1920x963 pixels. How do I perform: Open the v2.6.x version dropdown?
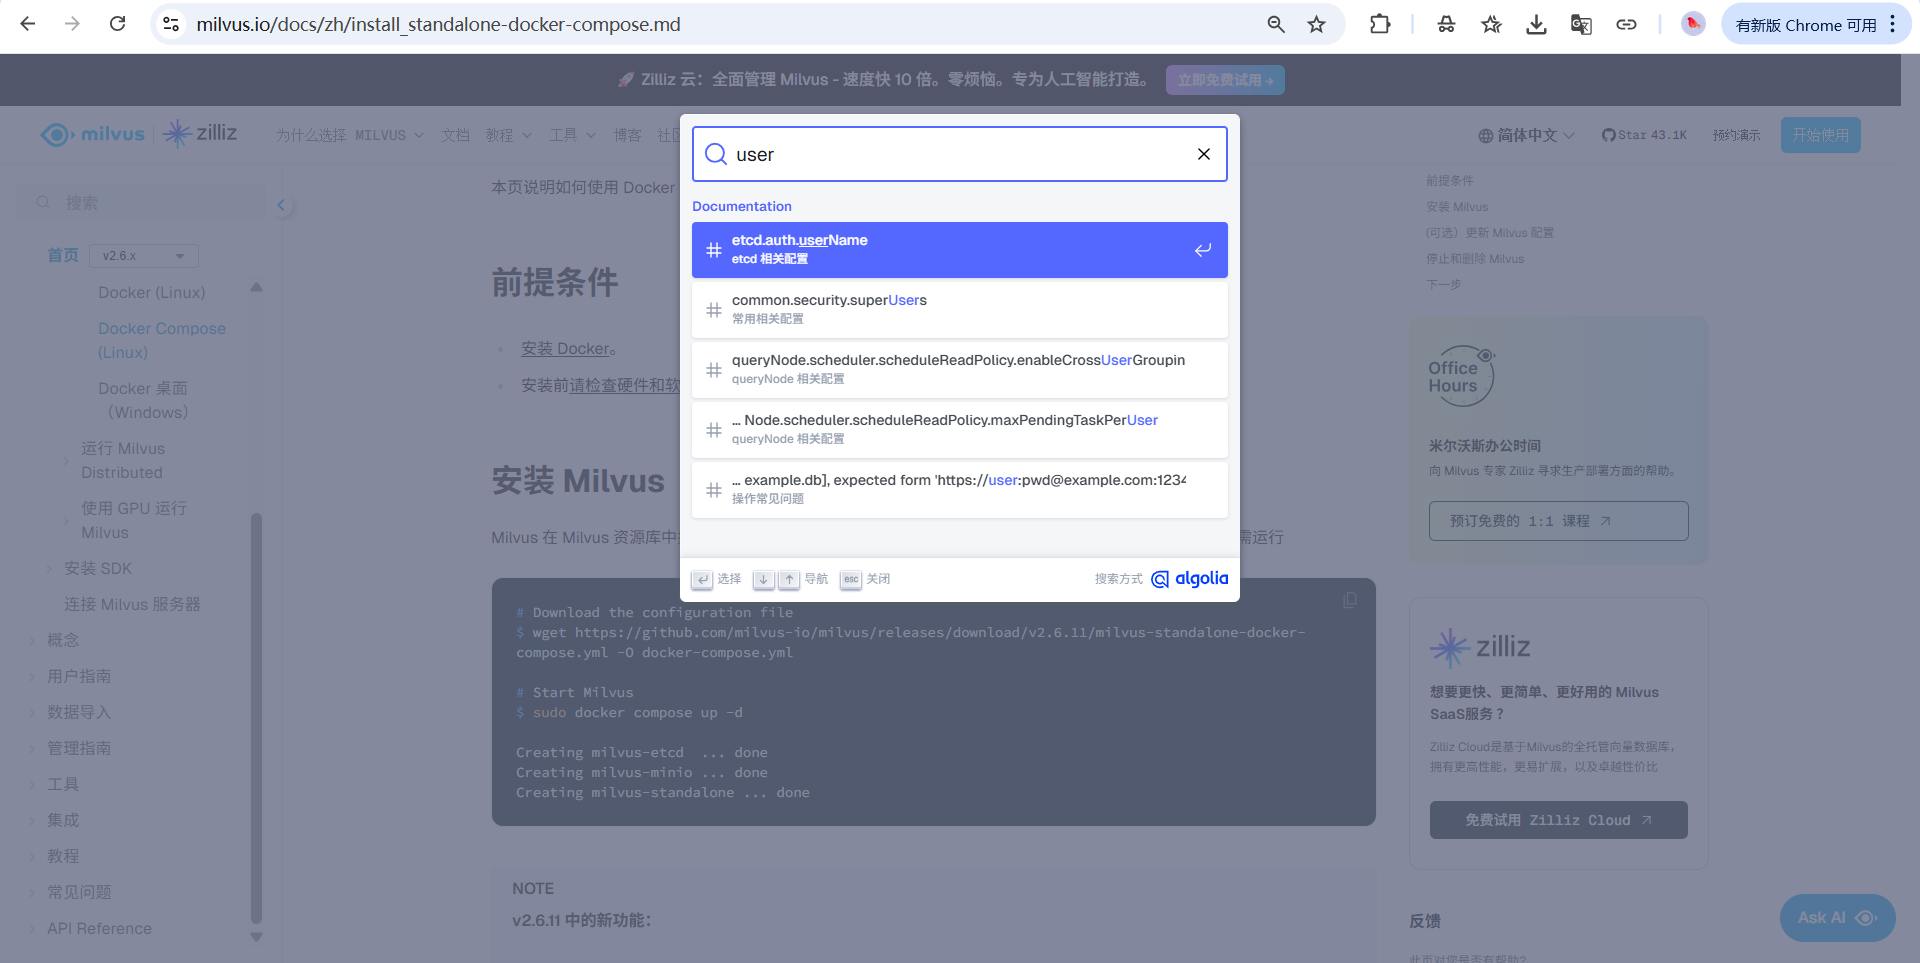(x=144, y=256)
